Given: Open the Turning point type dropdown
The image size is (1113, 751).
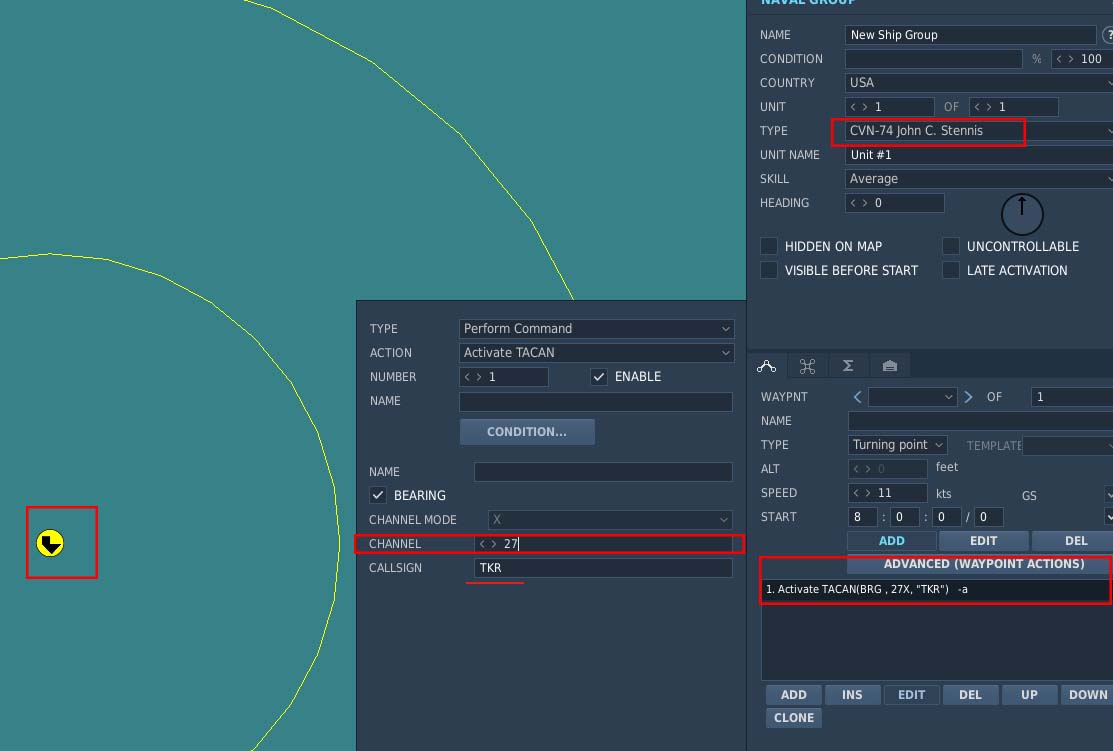Looking at the screenshot, I should 897,445.
